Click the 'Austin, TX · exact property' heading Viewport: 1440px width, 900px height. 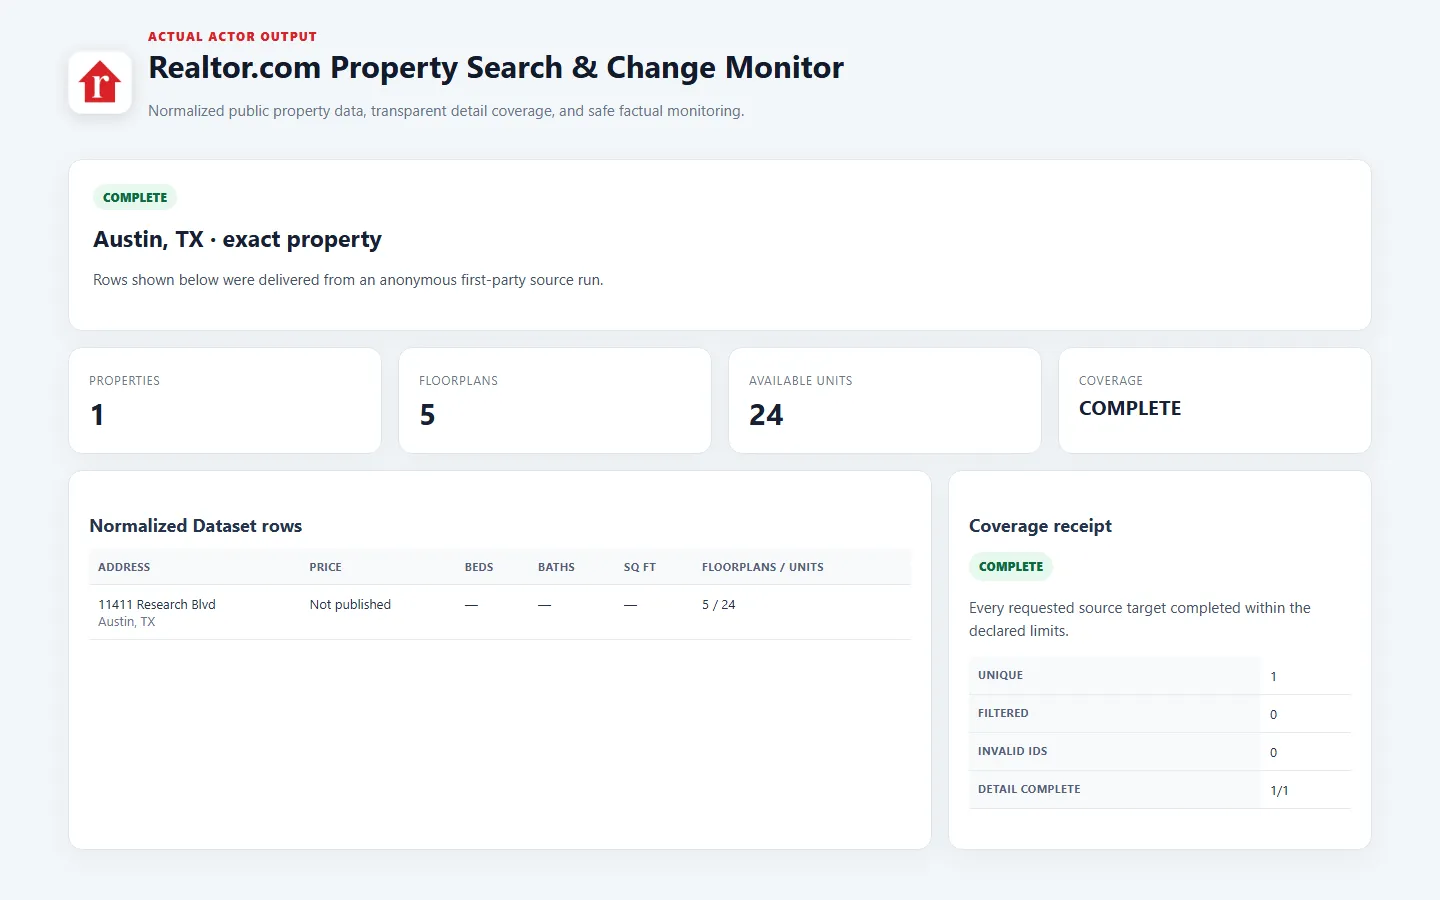(x=237, y=240)
